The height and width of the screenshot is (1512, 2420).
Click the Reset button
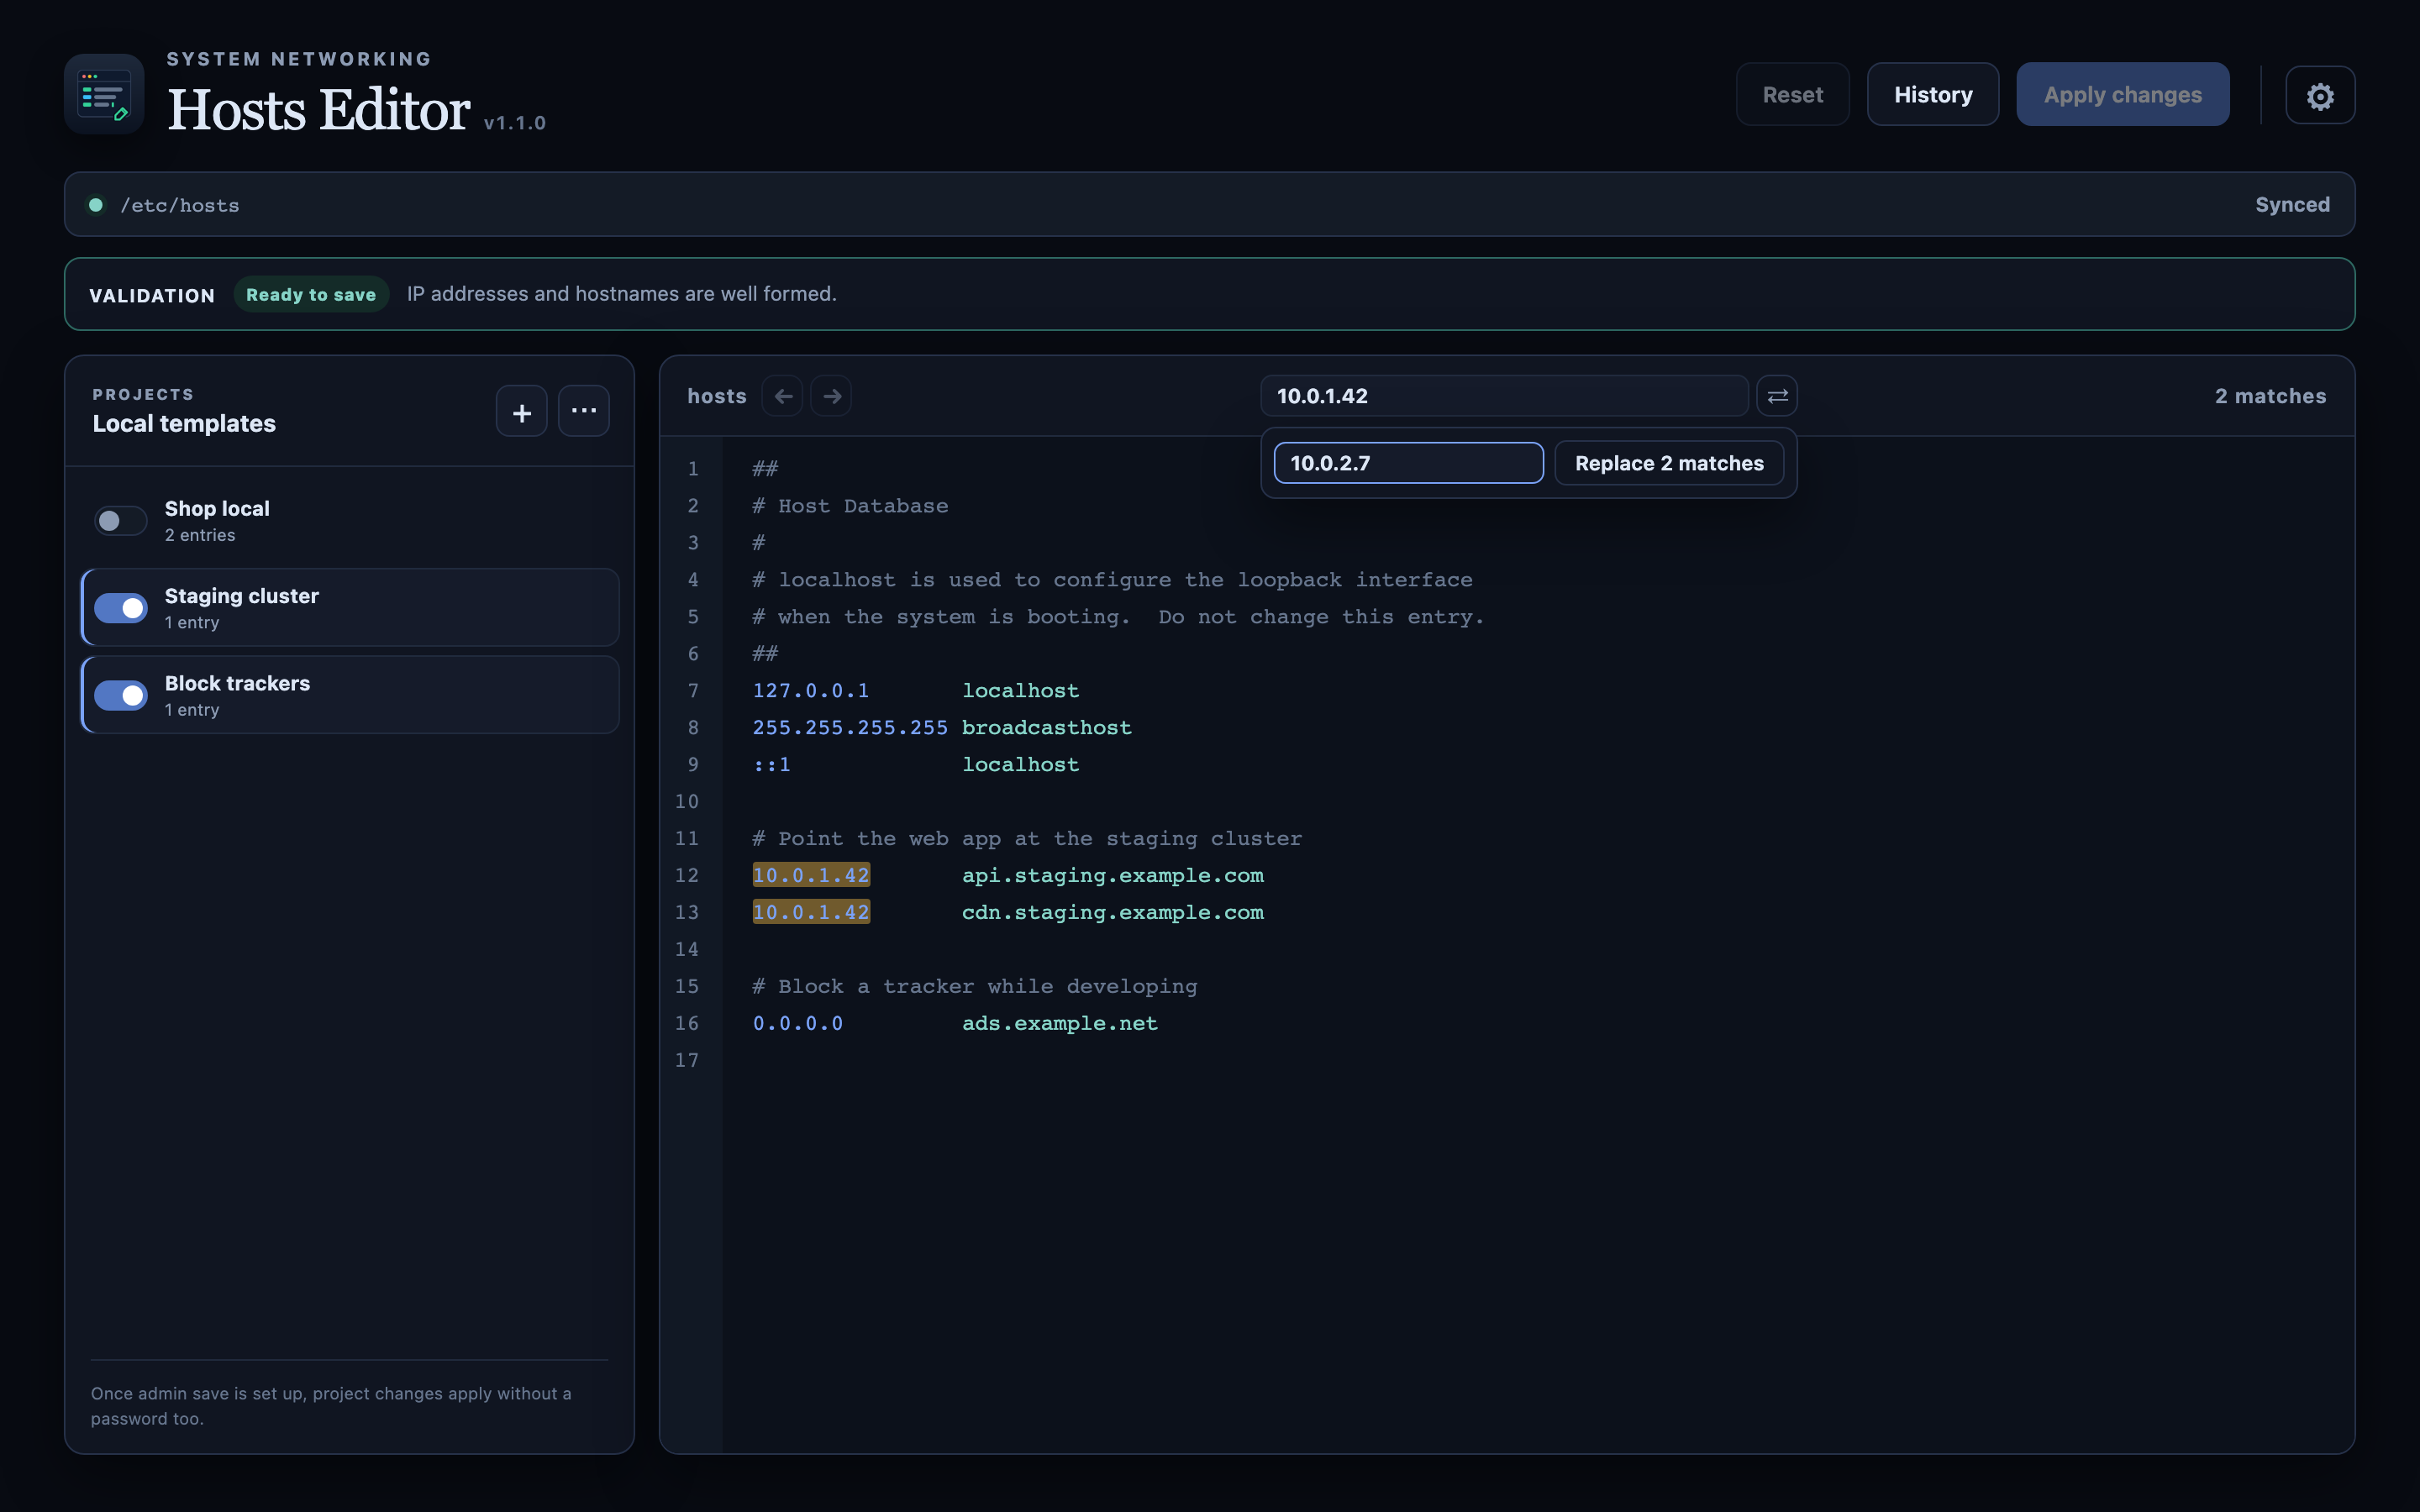(1792, 95)
